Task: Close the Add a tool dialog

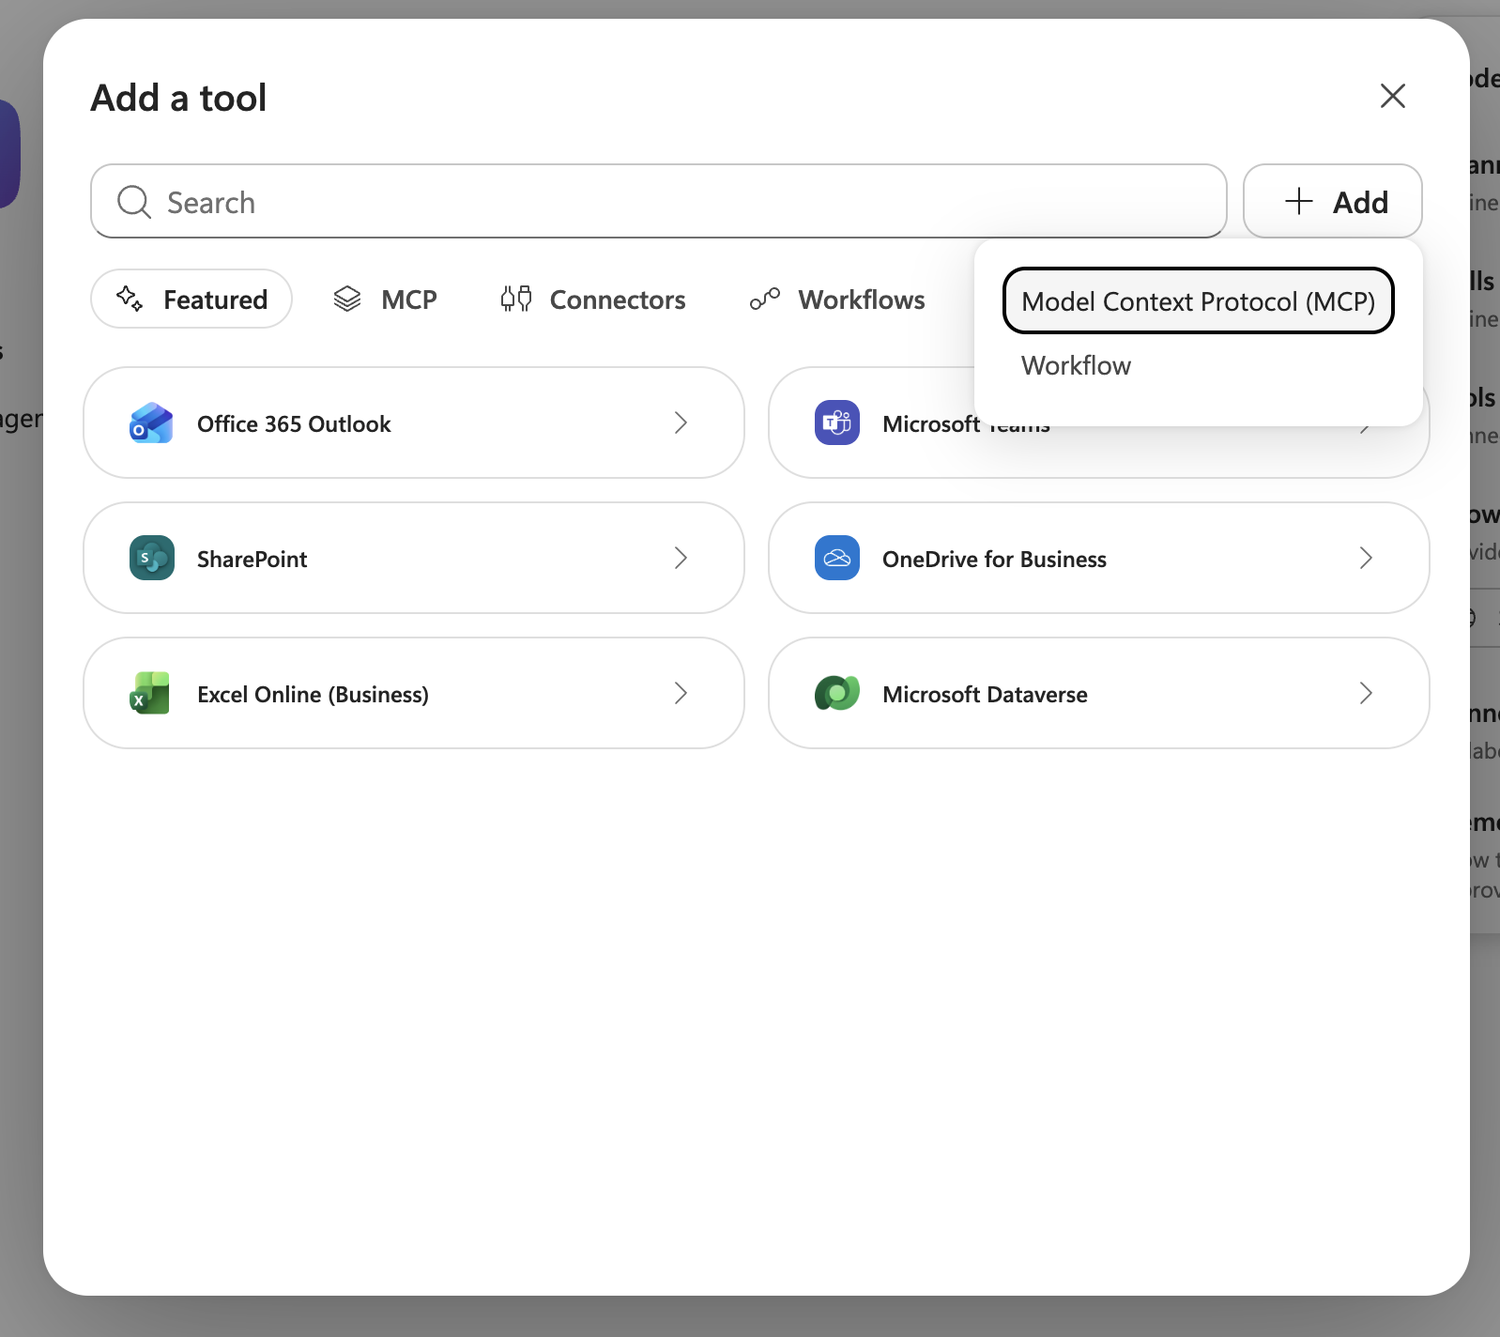Action: point(1393,96)
